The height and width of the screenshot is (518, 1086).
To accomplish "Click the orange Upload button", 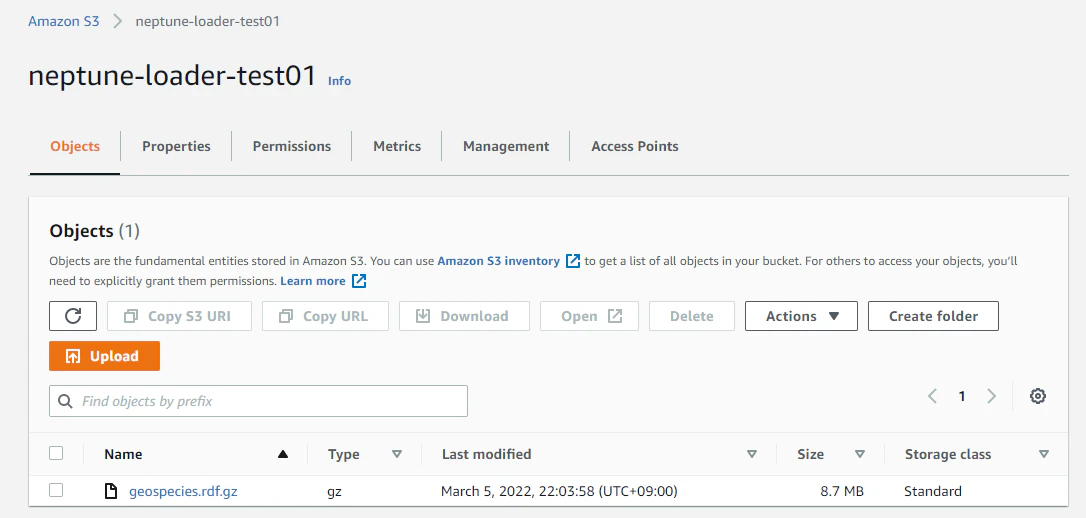I will (x=105, y=356).
